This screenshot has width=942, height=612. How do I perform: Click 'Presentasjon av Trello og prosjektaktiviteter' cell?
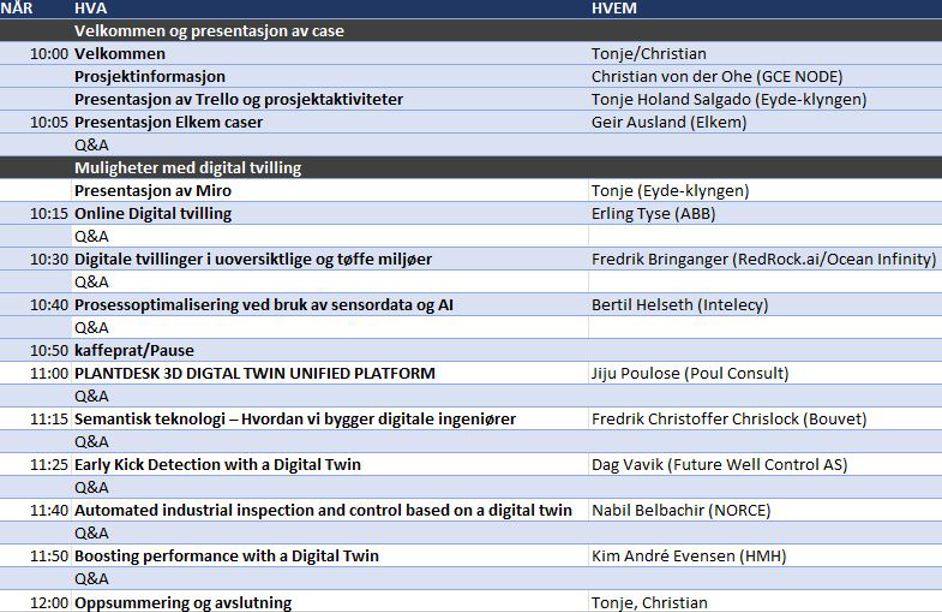tap(239, 100)
